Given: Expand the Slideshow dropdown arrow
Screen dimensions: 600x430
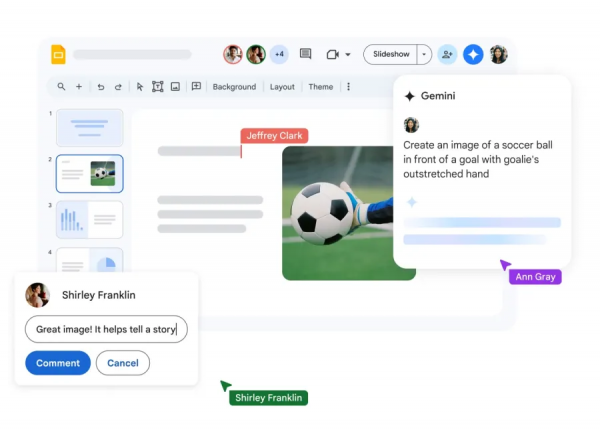Looking at the screenshot, I should coord(425,54).
